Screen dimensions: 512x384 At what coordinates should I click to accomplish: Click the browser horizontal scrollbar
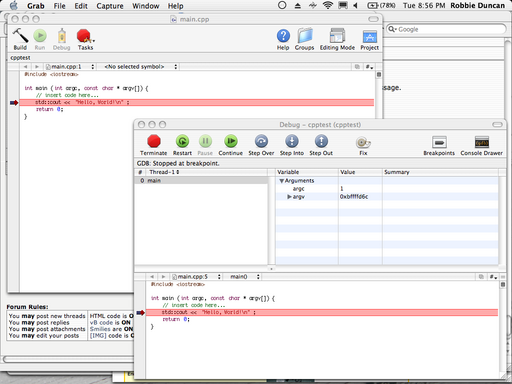(68, 359)
